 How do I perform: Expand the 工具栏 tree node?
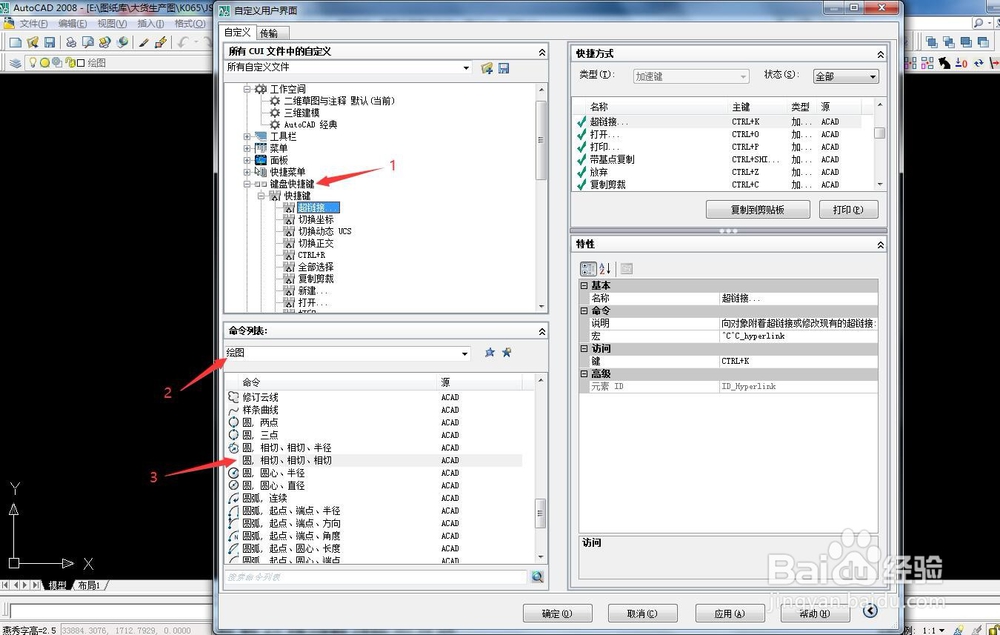[x=247, y=136]
